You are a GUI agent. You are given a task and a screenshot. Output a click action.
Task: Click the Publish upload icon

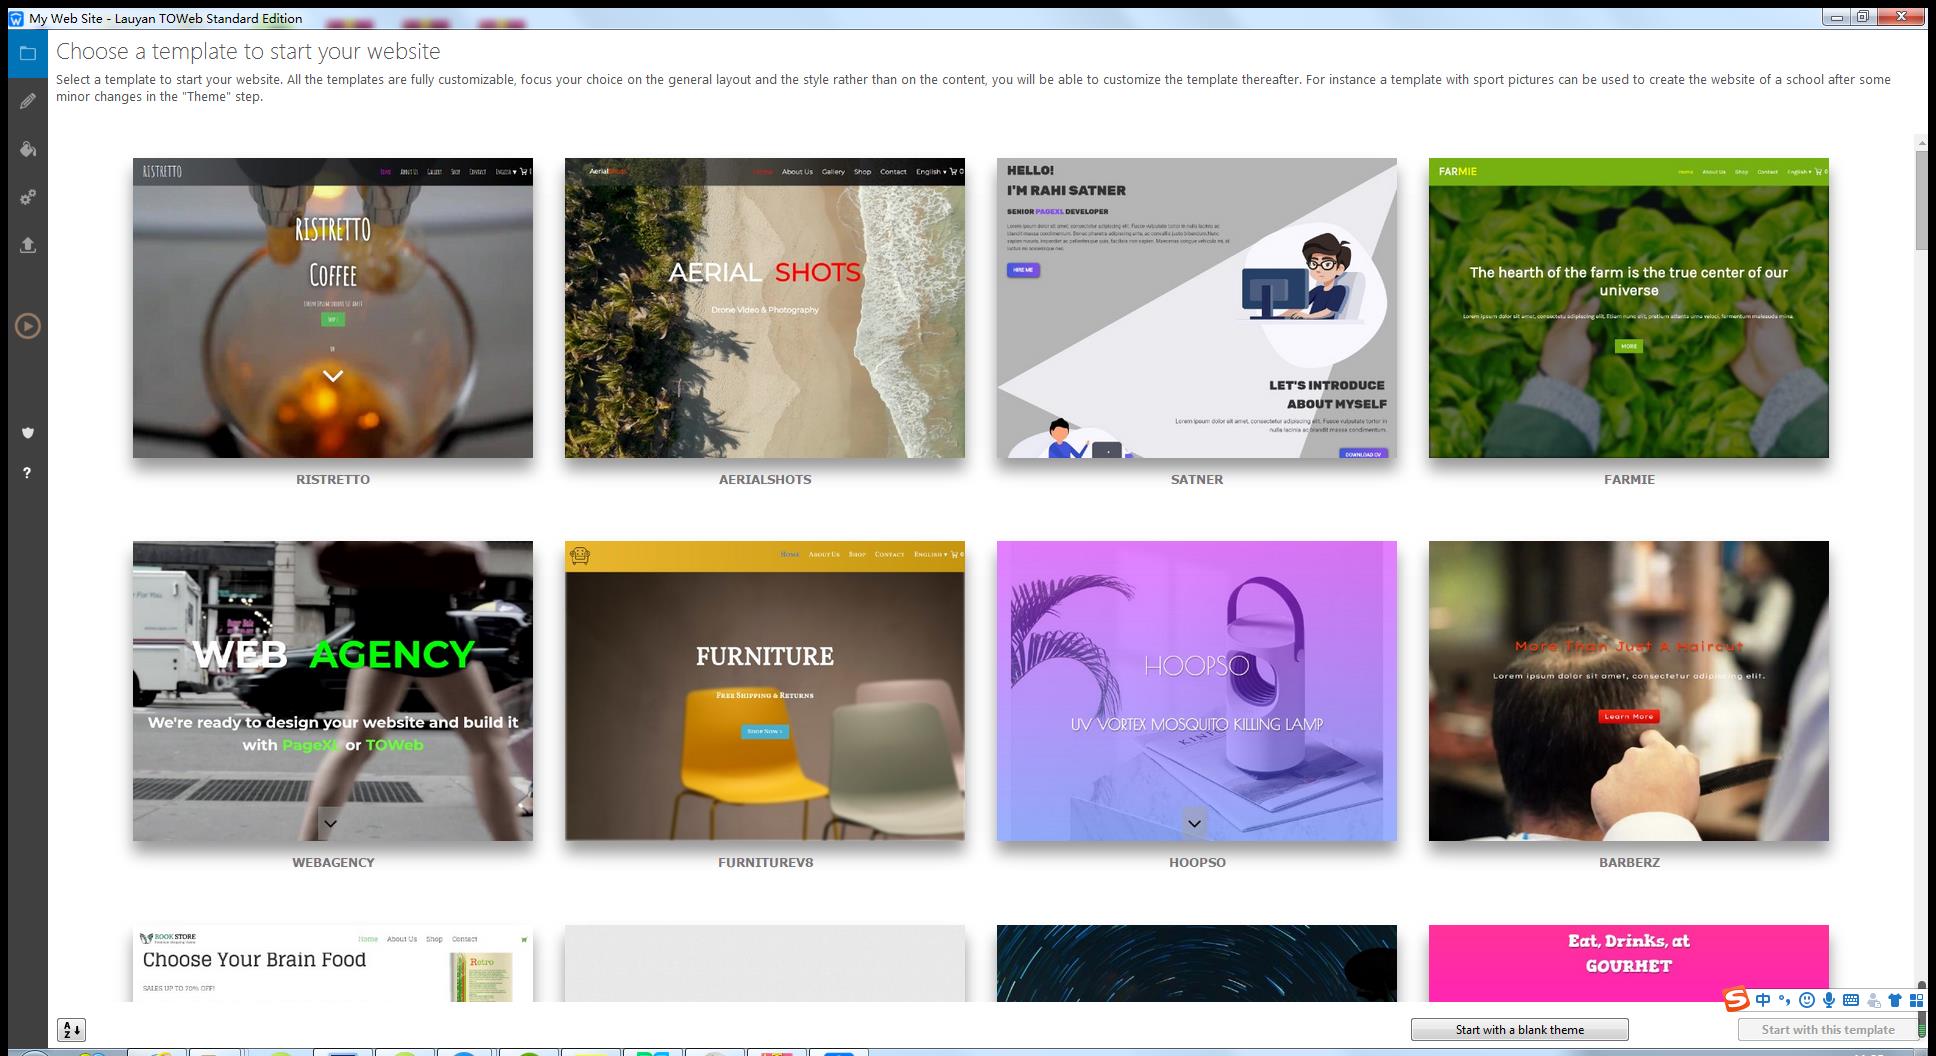tap(28, 245)
